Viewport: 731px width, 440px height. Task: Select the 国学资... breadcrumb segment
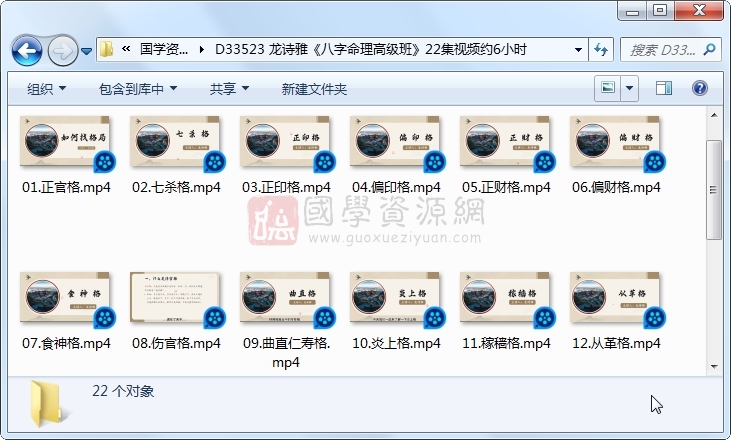click(x=164, y=49)
